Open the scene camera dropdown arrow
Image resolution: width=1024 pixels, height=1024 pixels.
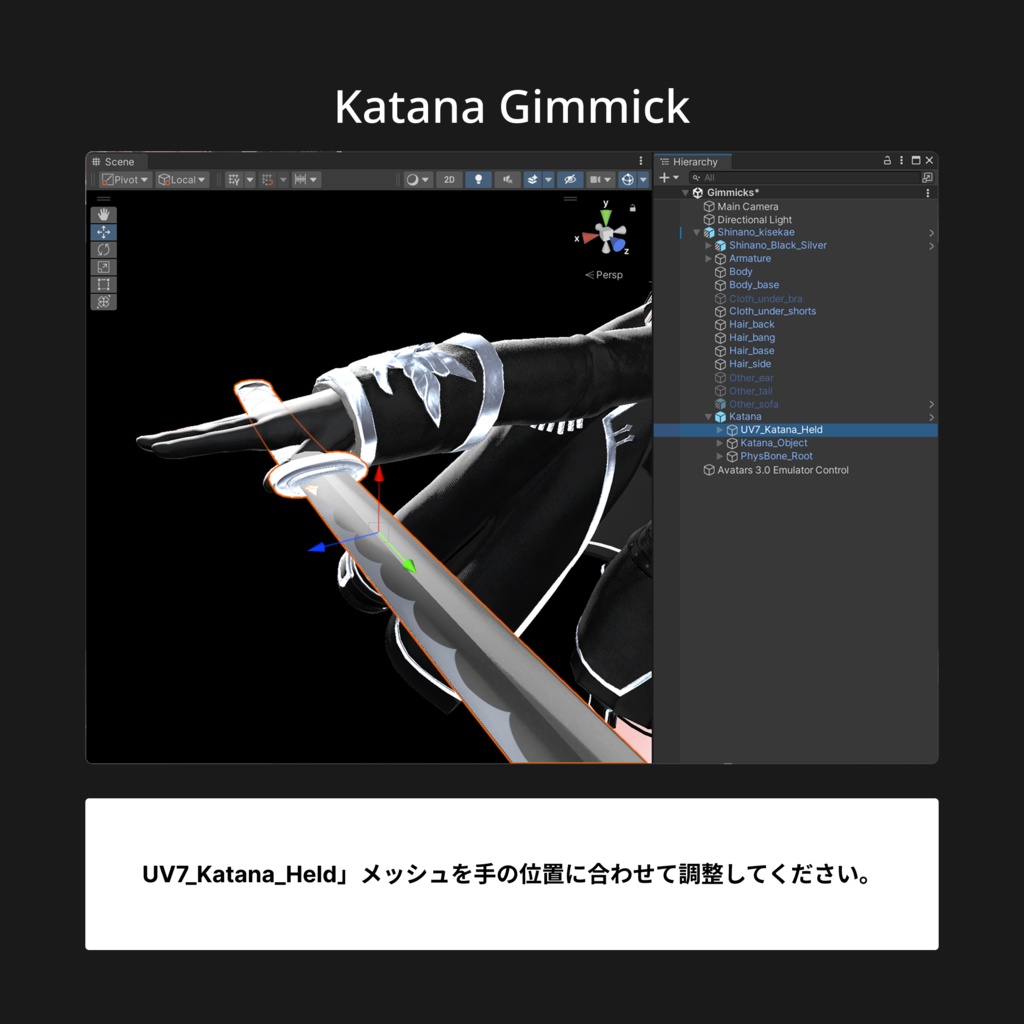[608, 180]
